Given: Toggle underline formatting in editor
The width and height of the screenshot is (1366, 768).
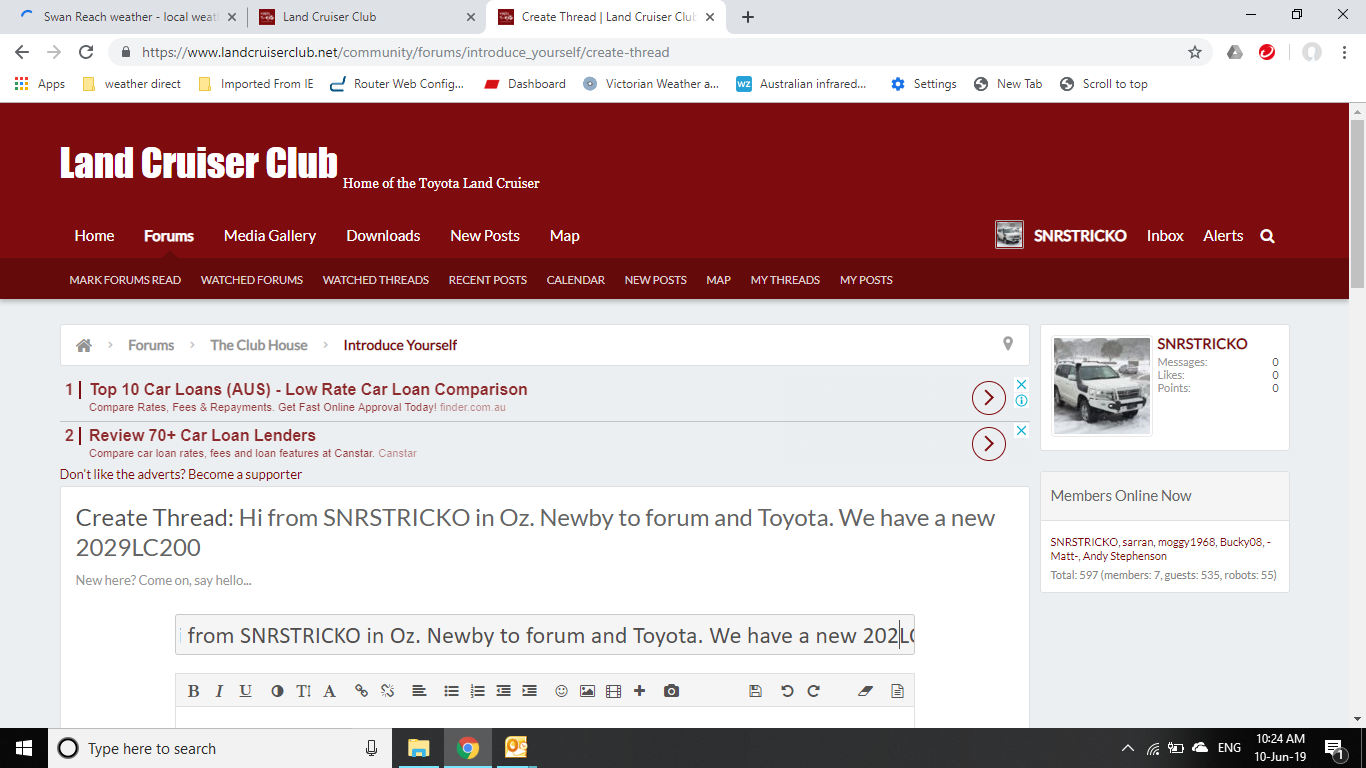Looking at the screenshot, I should point(245,691).
